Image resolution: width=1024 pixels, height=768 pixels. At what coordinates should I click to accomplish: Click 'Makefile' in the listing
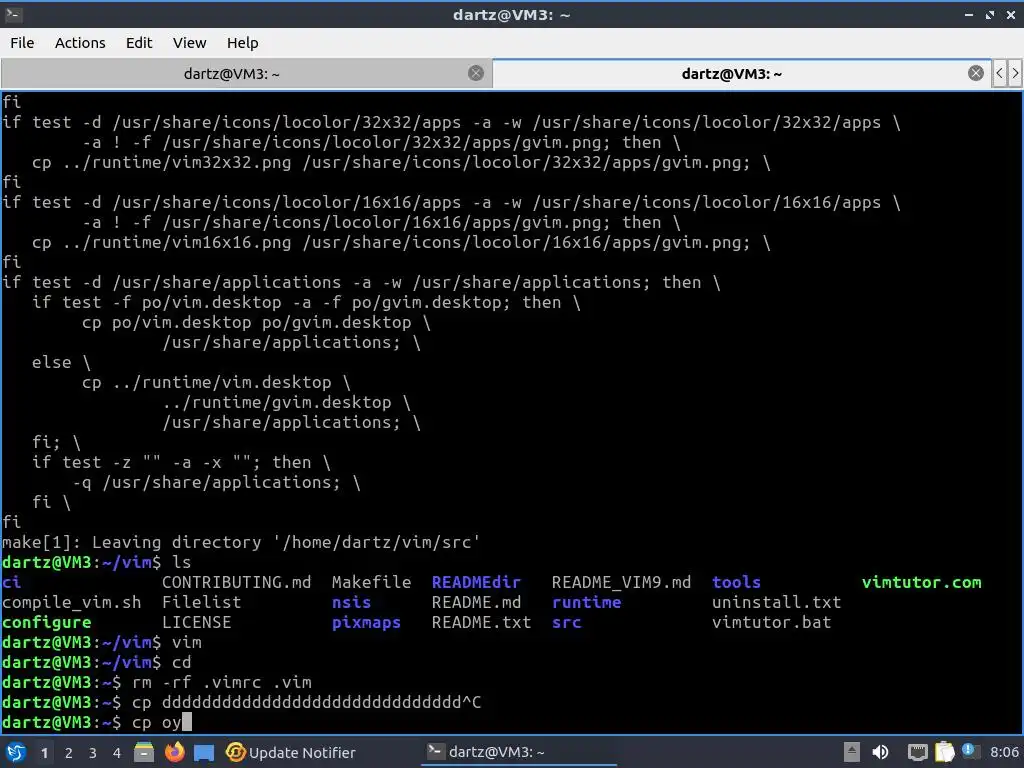(x=371, y=583)
